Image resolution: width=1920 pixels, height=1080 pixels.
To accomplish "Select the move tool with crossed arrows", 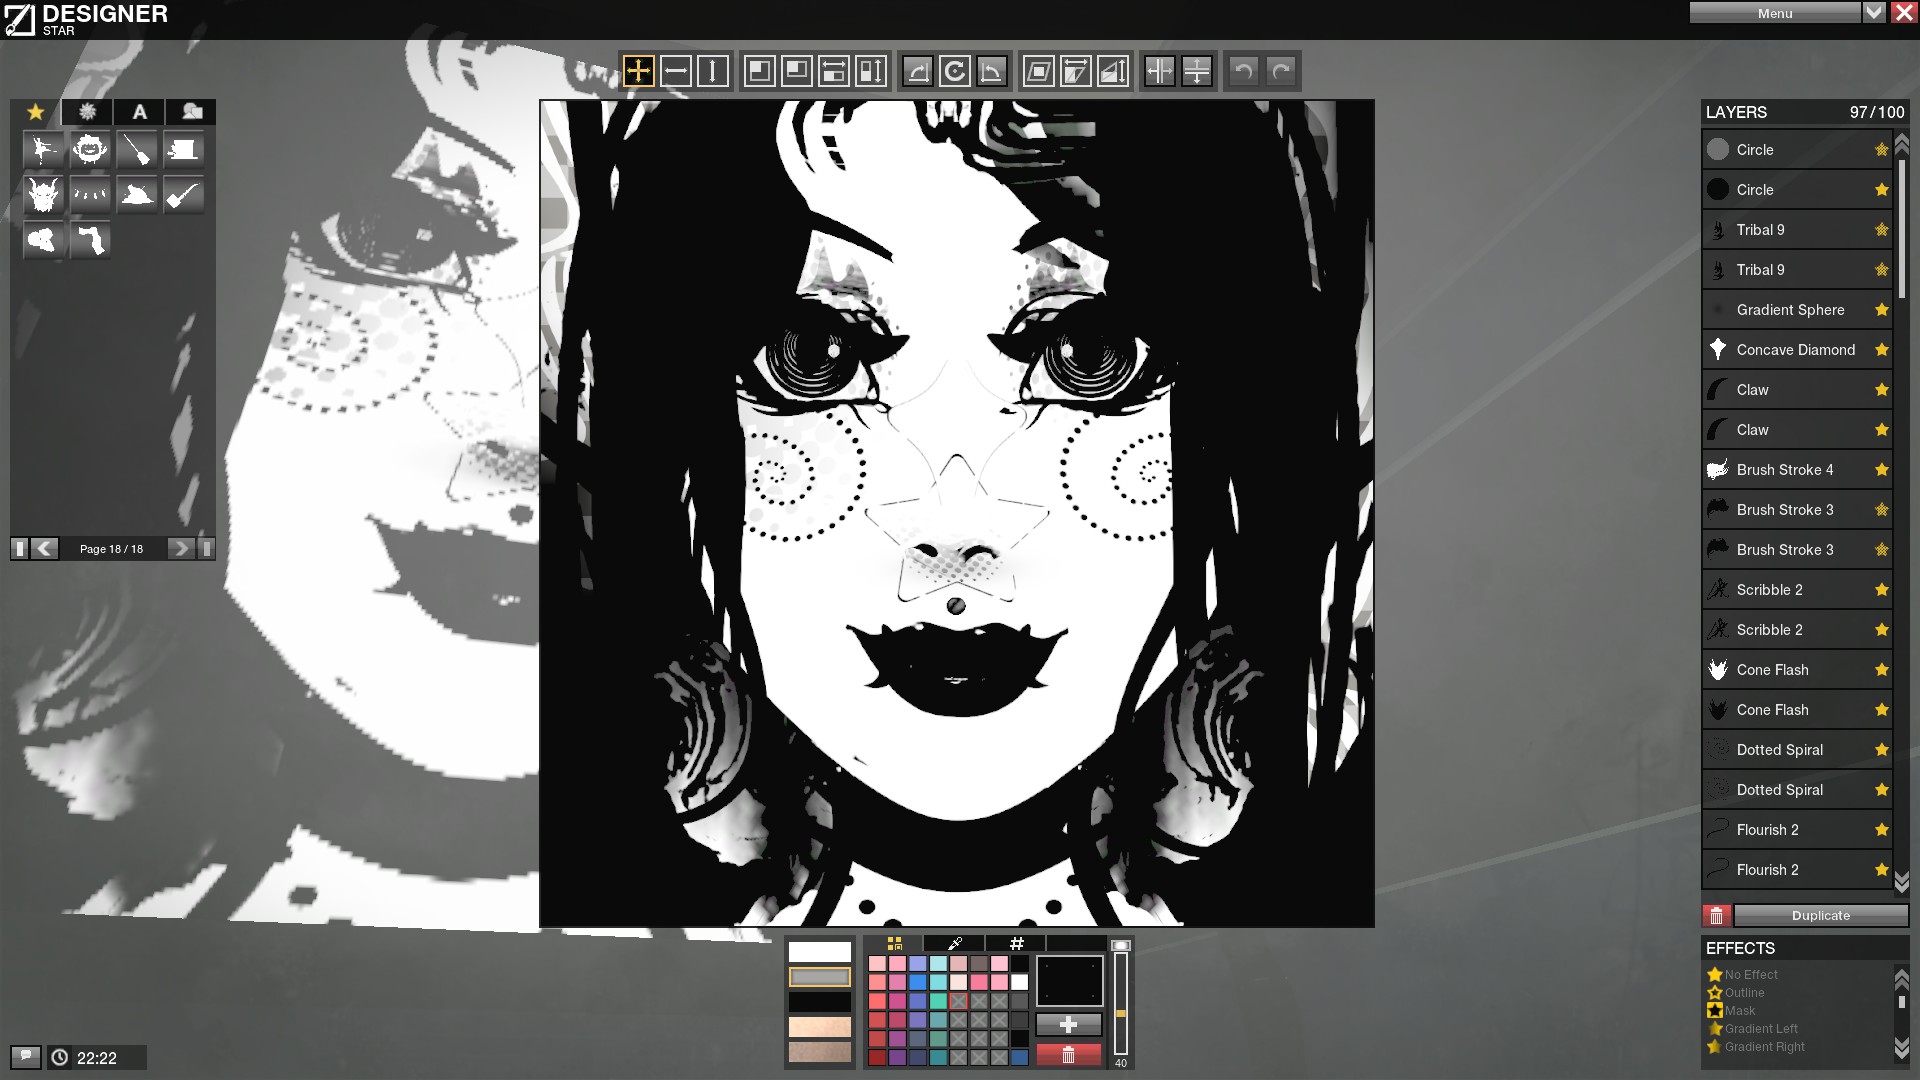I will pyautogui.click(x=638, y=71).
